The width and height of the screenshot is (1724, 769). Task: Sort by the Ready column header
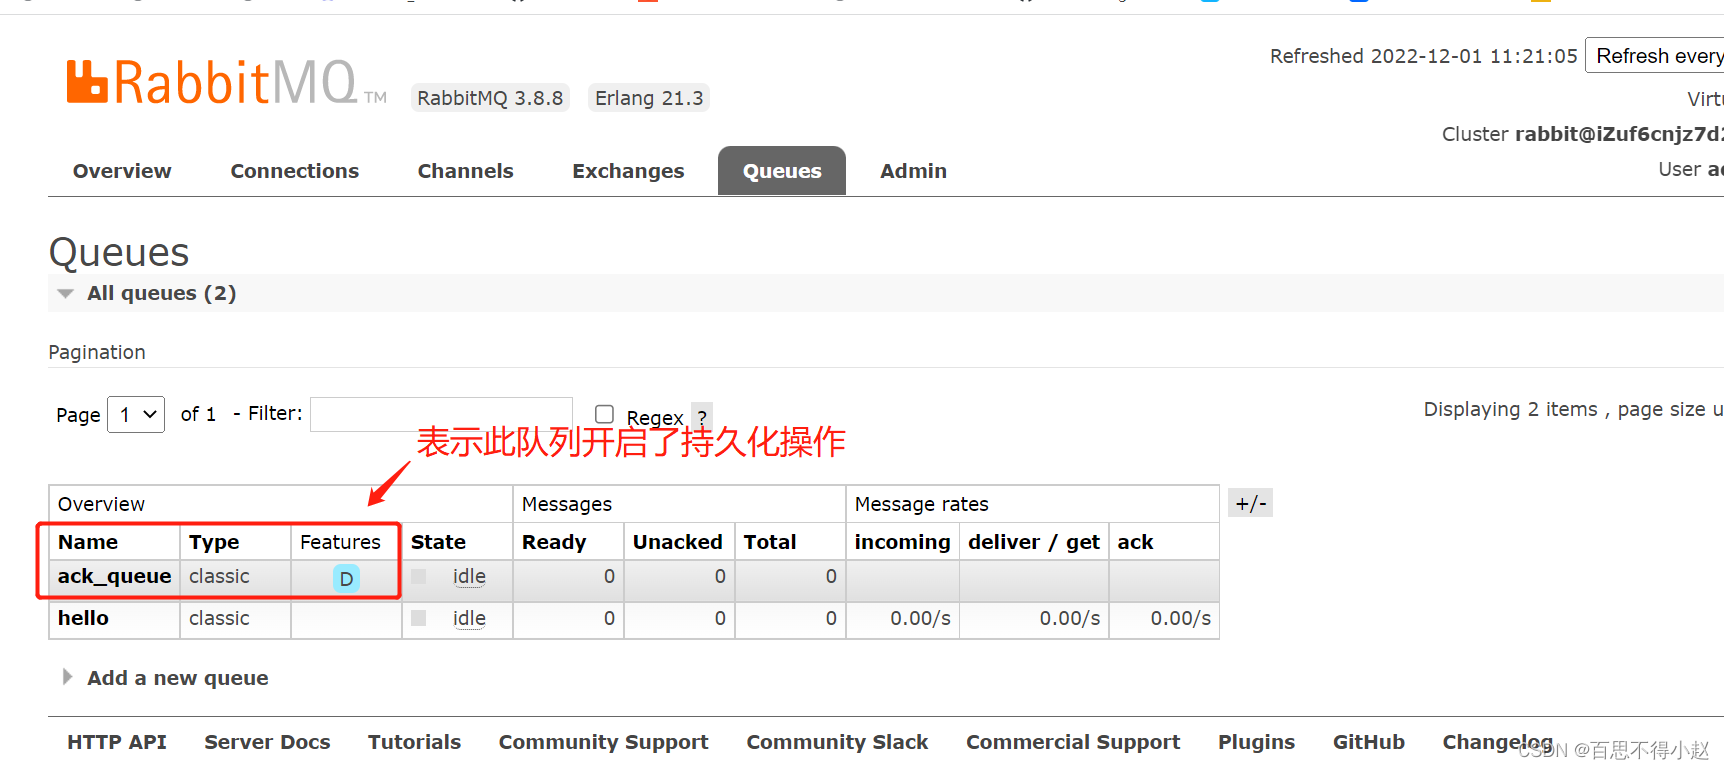tap(554, 542)
